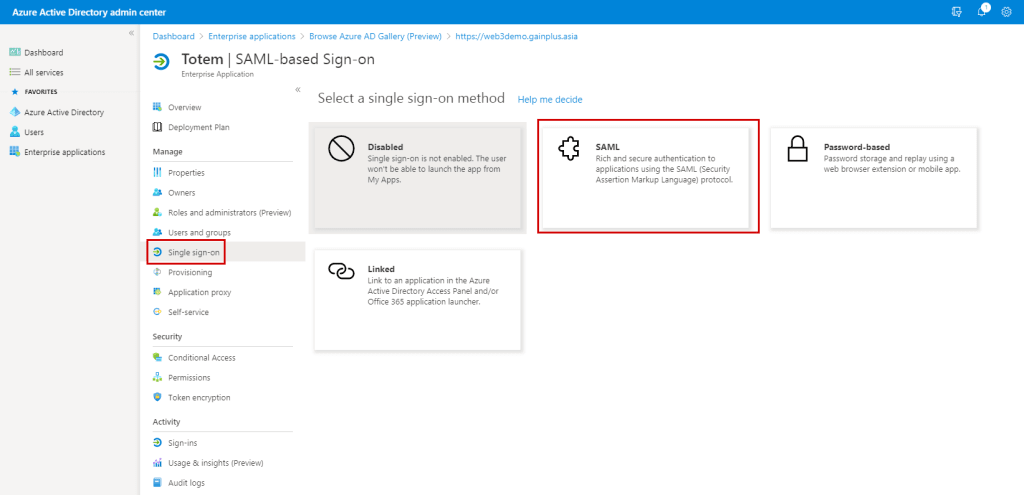Click the Sign-ins icon
Viewport: 1024px width, 495px height.
pos(157,443)
